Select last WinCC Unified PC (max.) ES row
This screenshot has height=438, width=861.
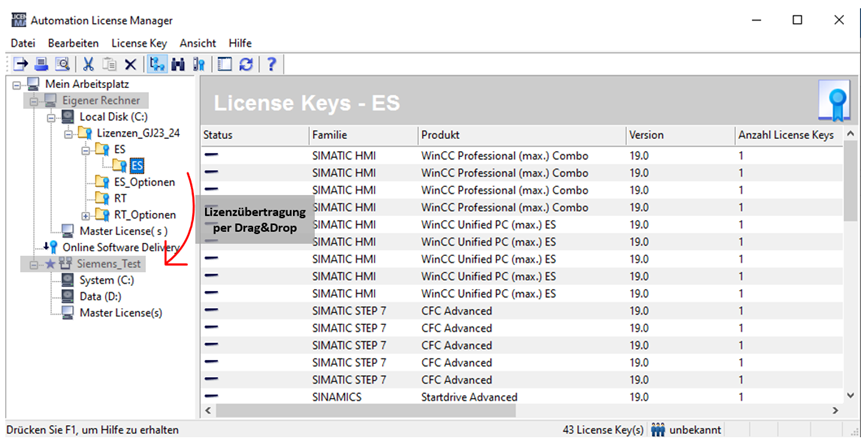coord(522,294)
